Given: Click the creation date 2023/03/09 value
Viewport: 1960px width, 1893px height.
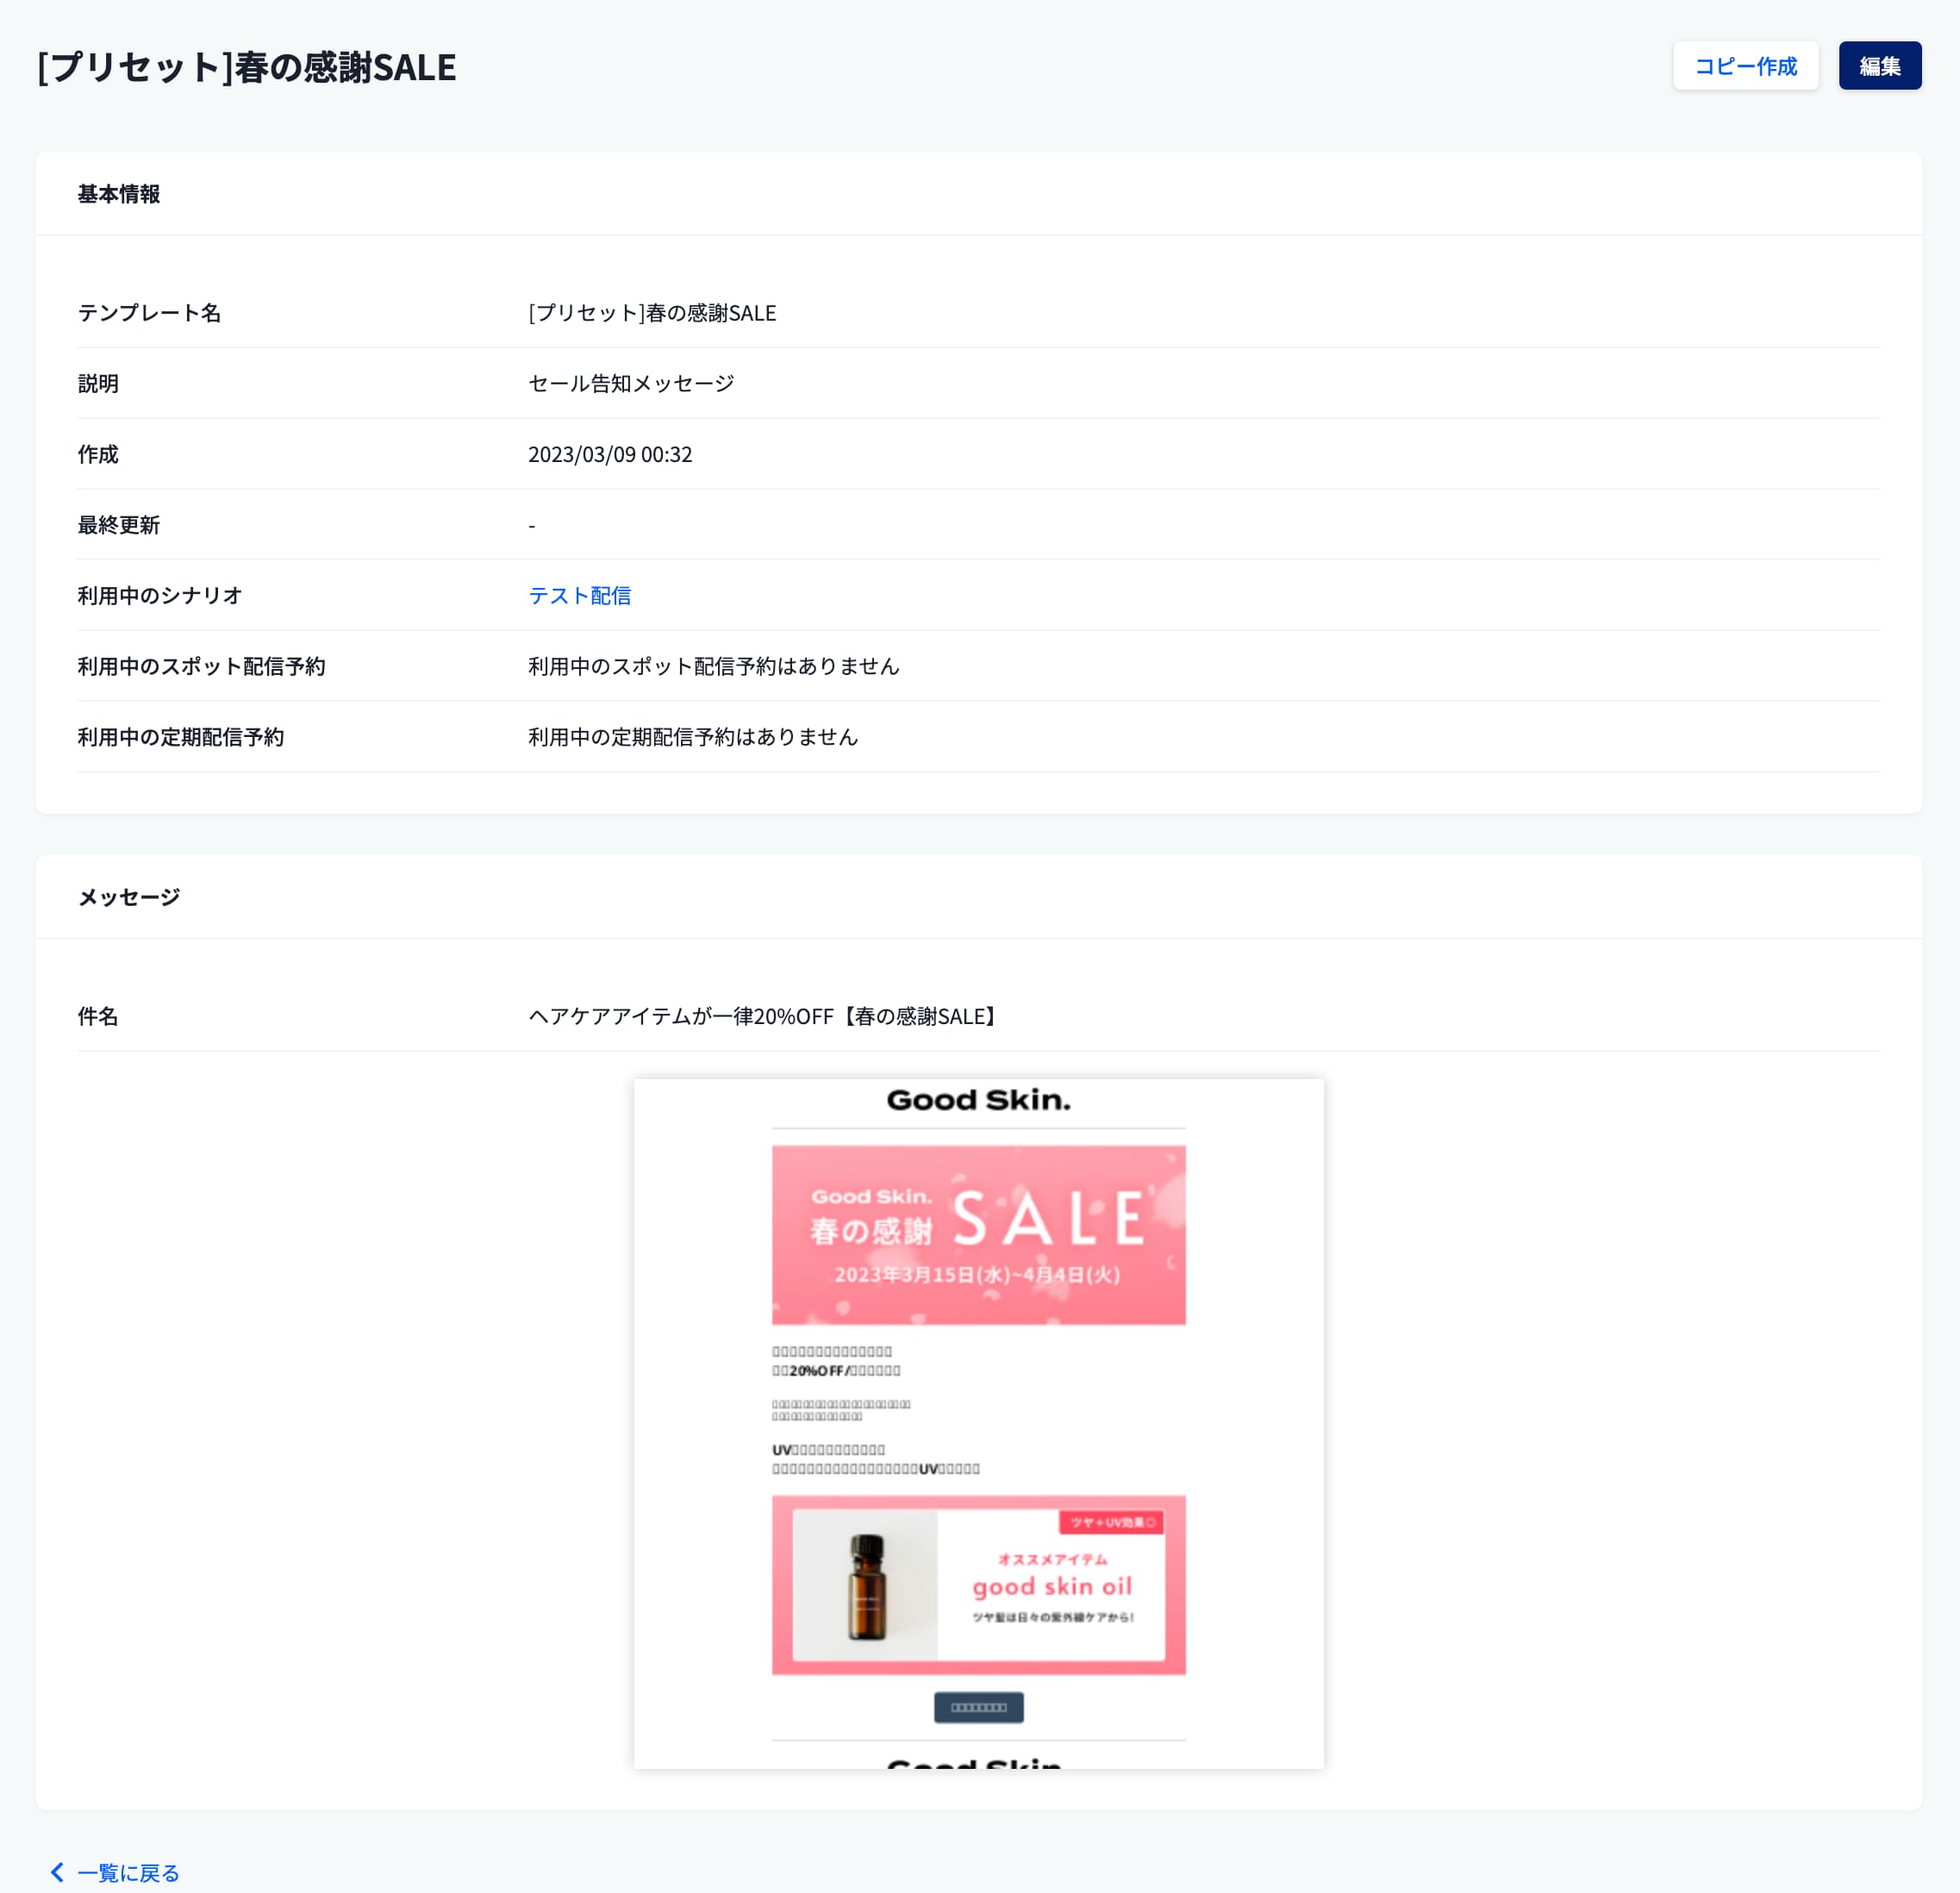Looking at the screenshot, I should [x=609, y=454].
